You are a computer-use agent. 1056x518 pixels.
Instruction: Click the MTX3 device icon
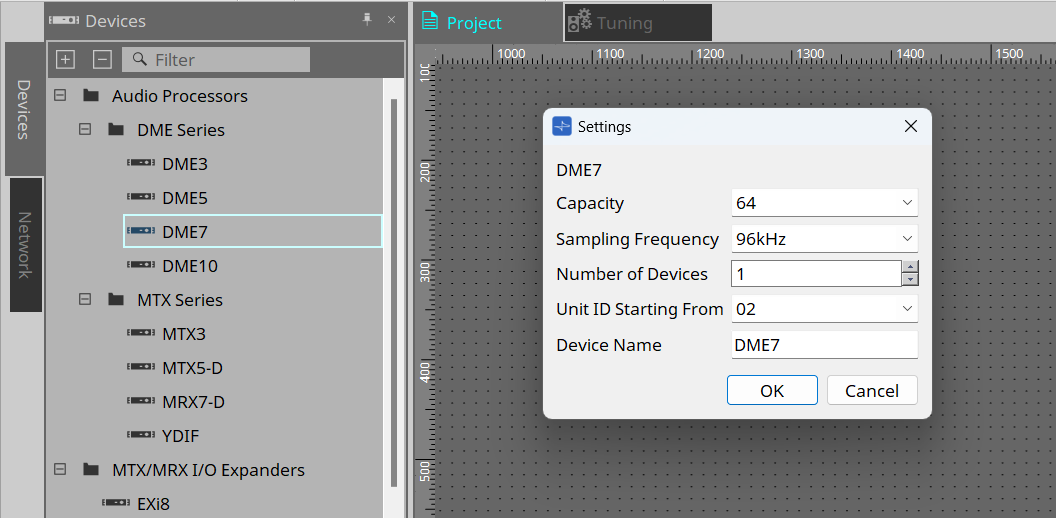coord(141,333)
